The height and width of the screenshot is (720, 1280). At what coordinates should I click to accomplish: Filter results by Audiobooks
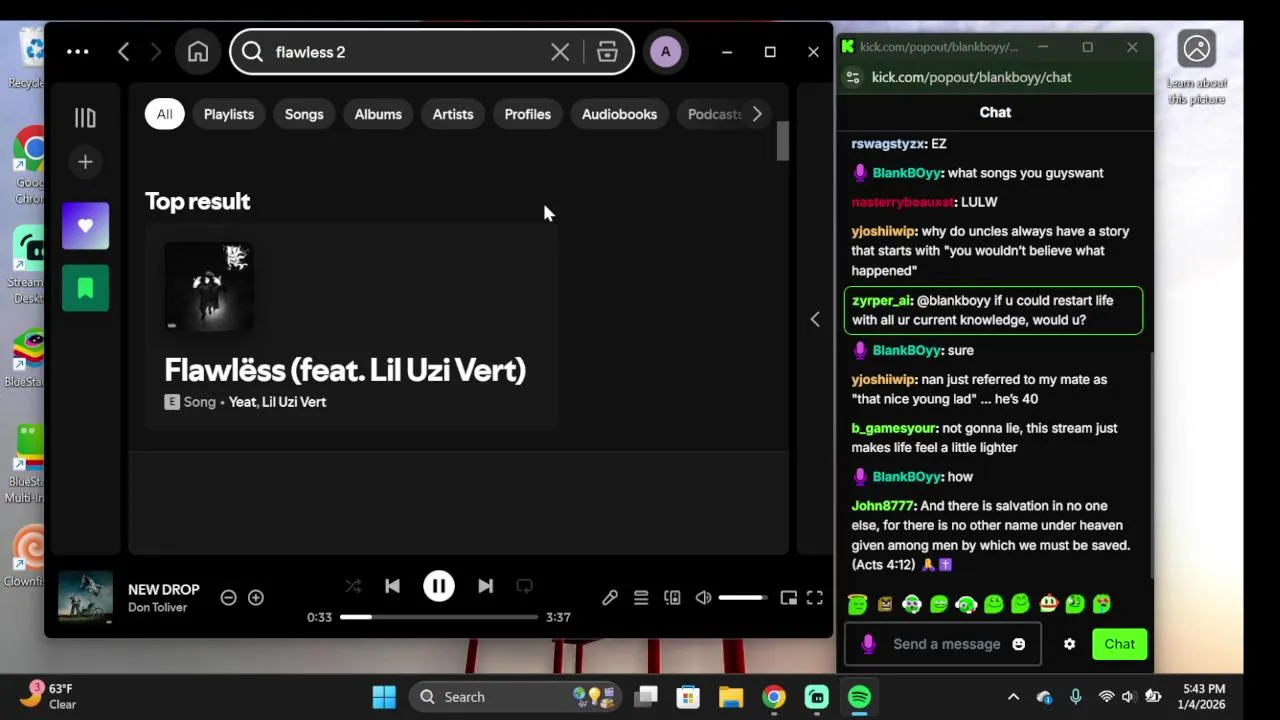coord(619,114)
